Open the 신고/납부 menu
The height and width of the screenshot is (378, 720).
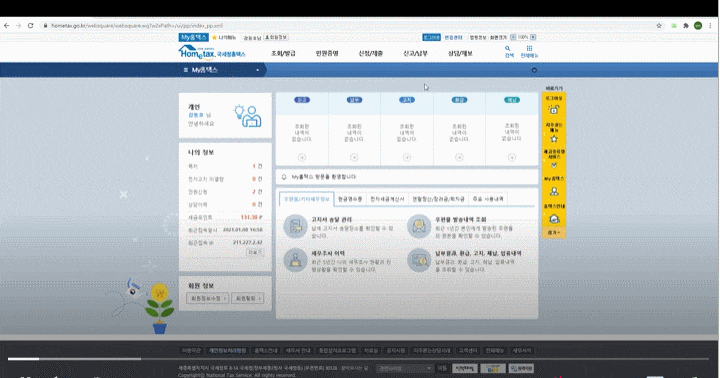click(x=415, y=54)
